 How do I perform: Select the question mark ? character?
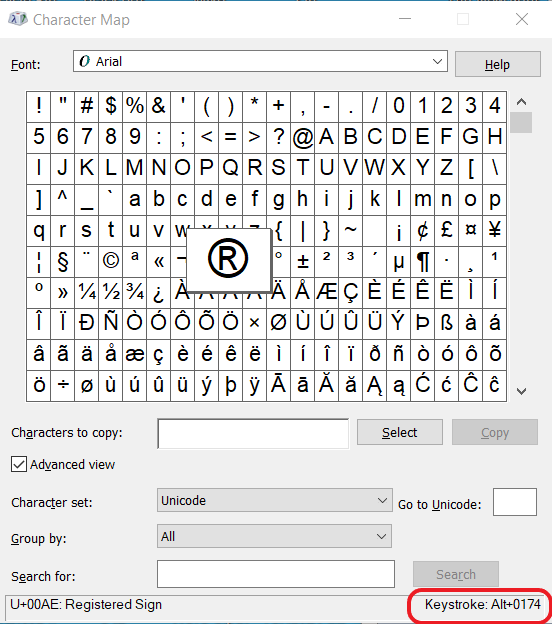279,137
